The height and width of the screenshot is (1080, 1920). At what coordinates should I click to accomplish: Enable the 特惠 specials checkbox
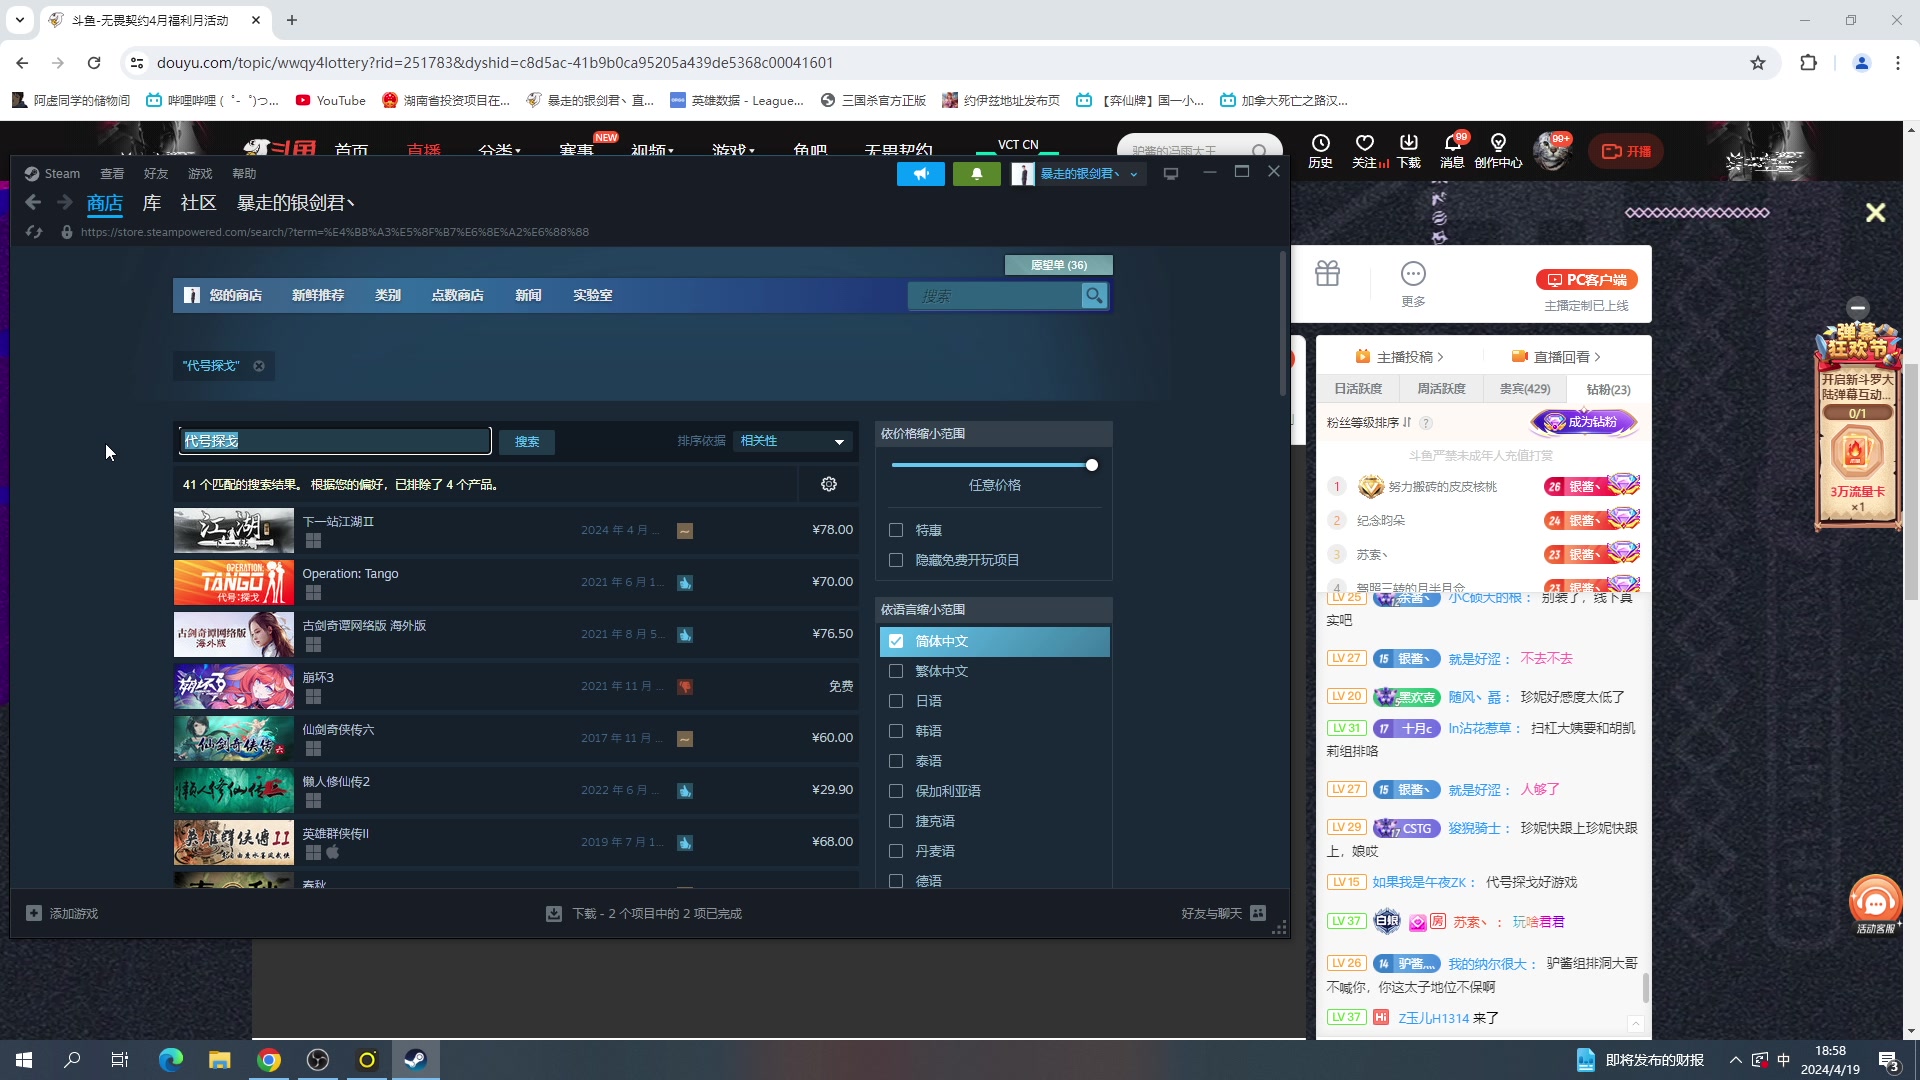(896, 530)
